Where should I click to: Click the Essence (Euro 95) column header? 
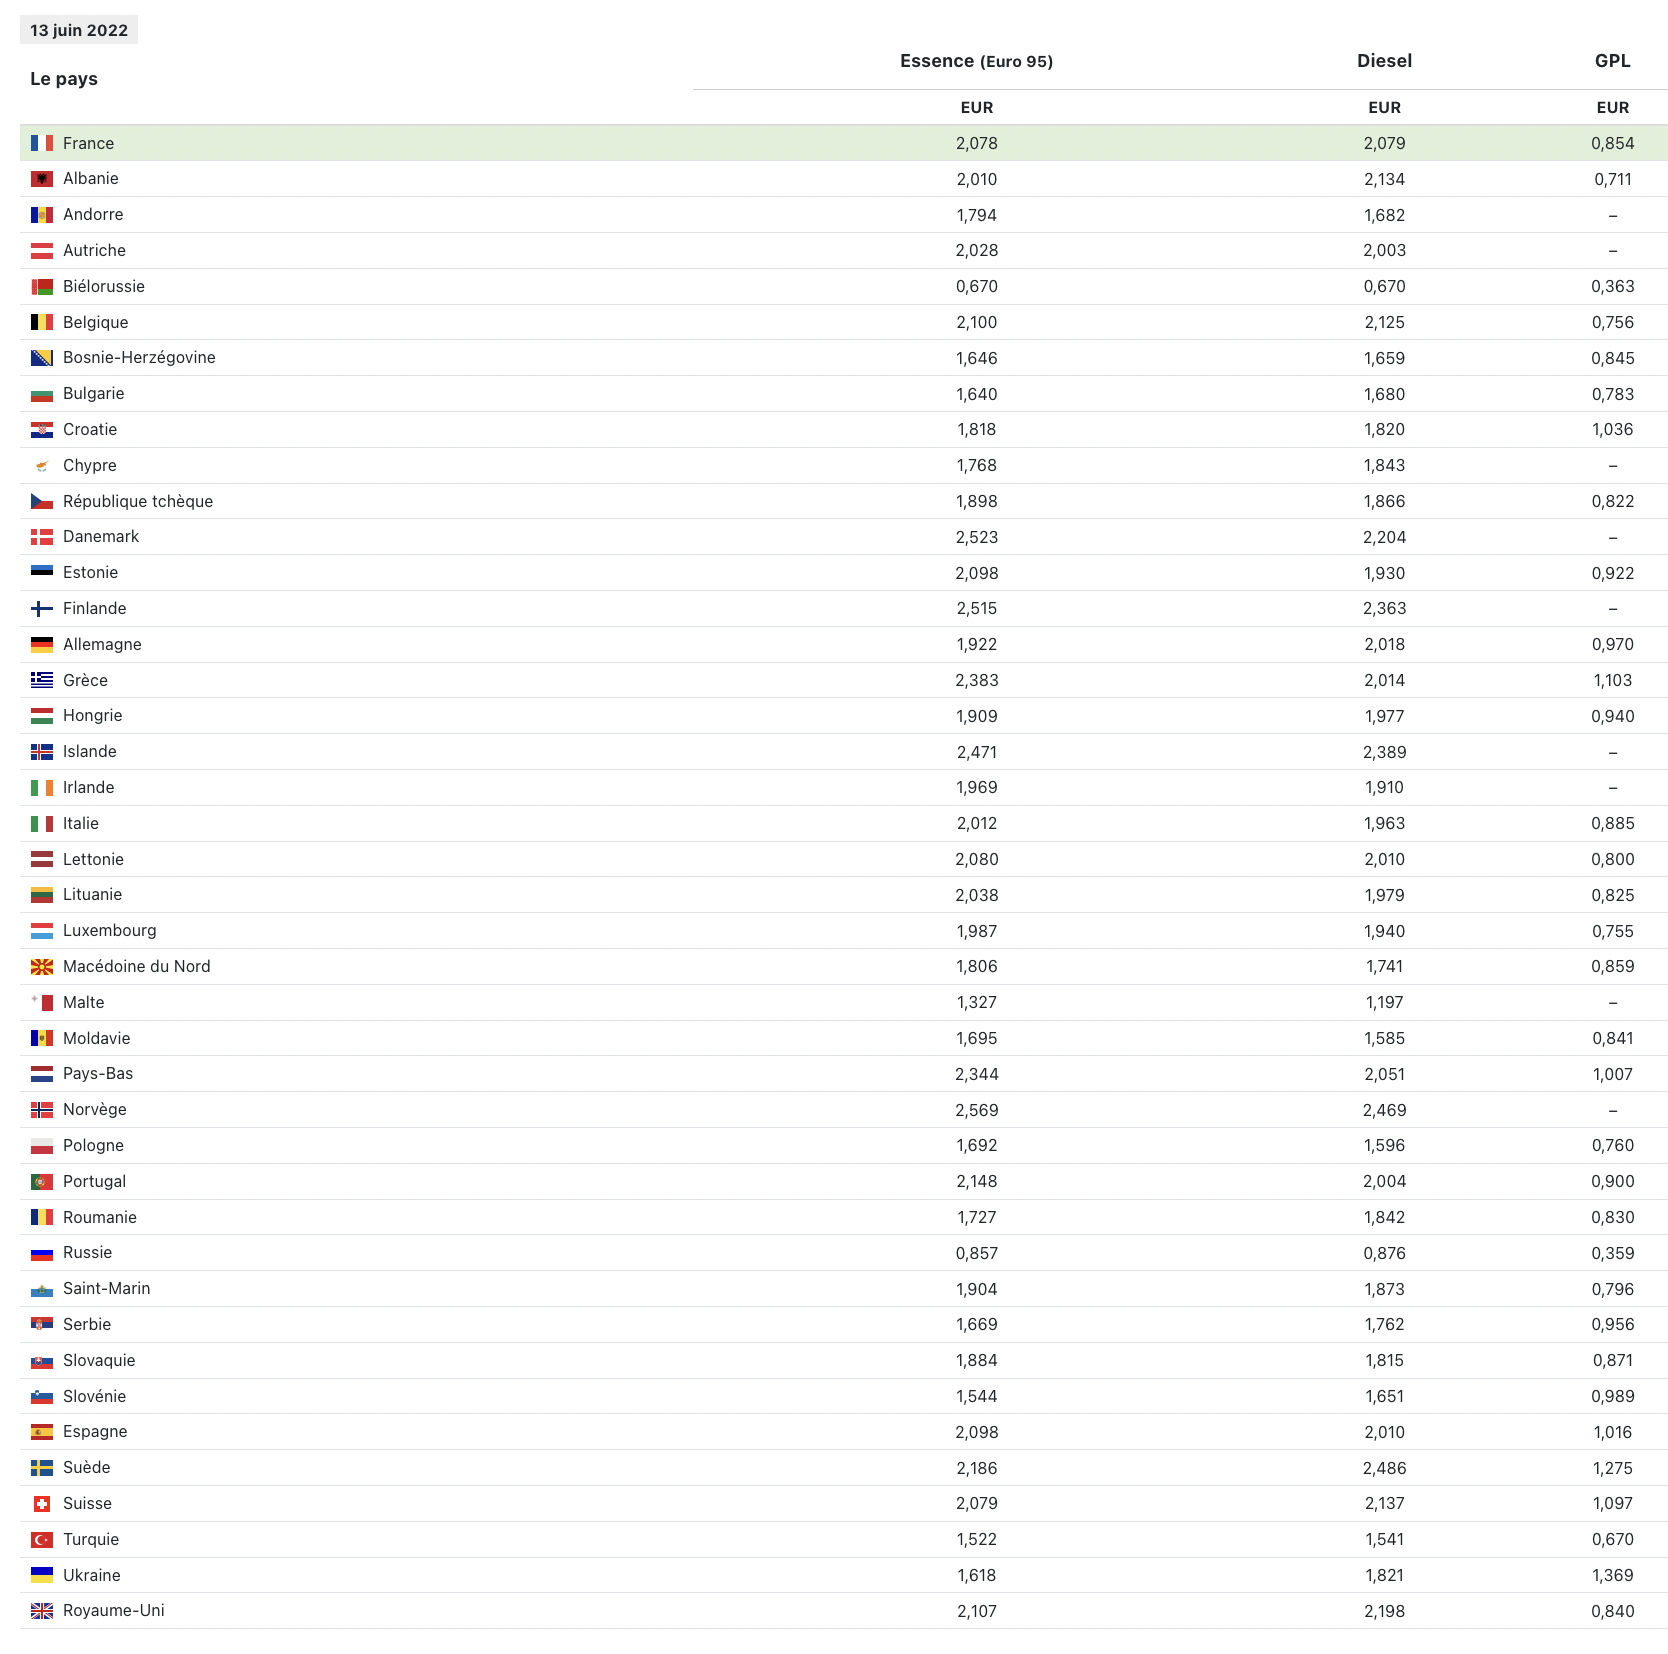(x=976, y=61)
